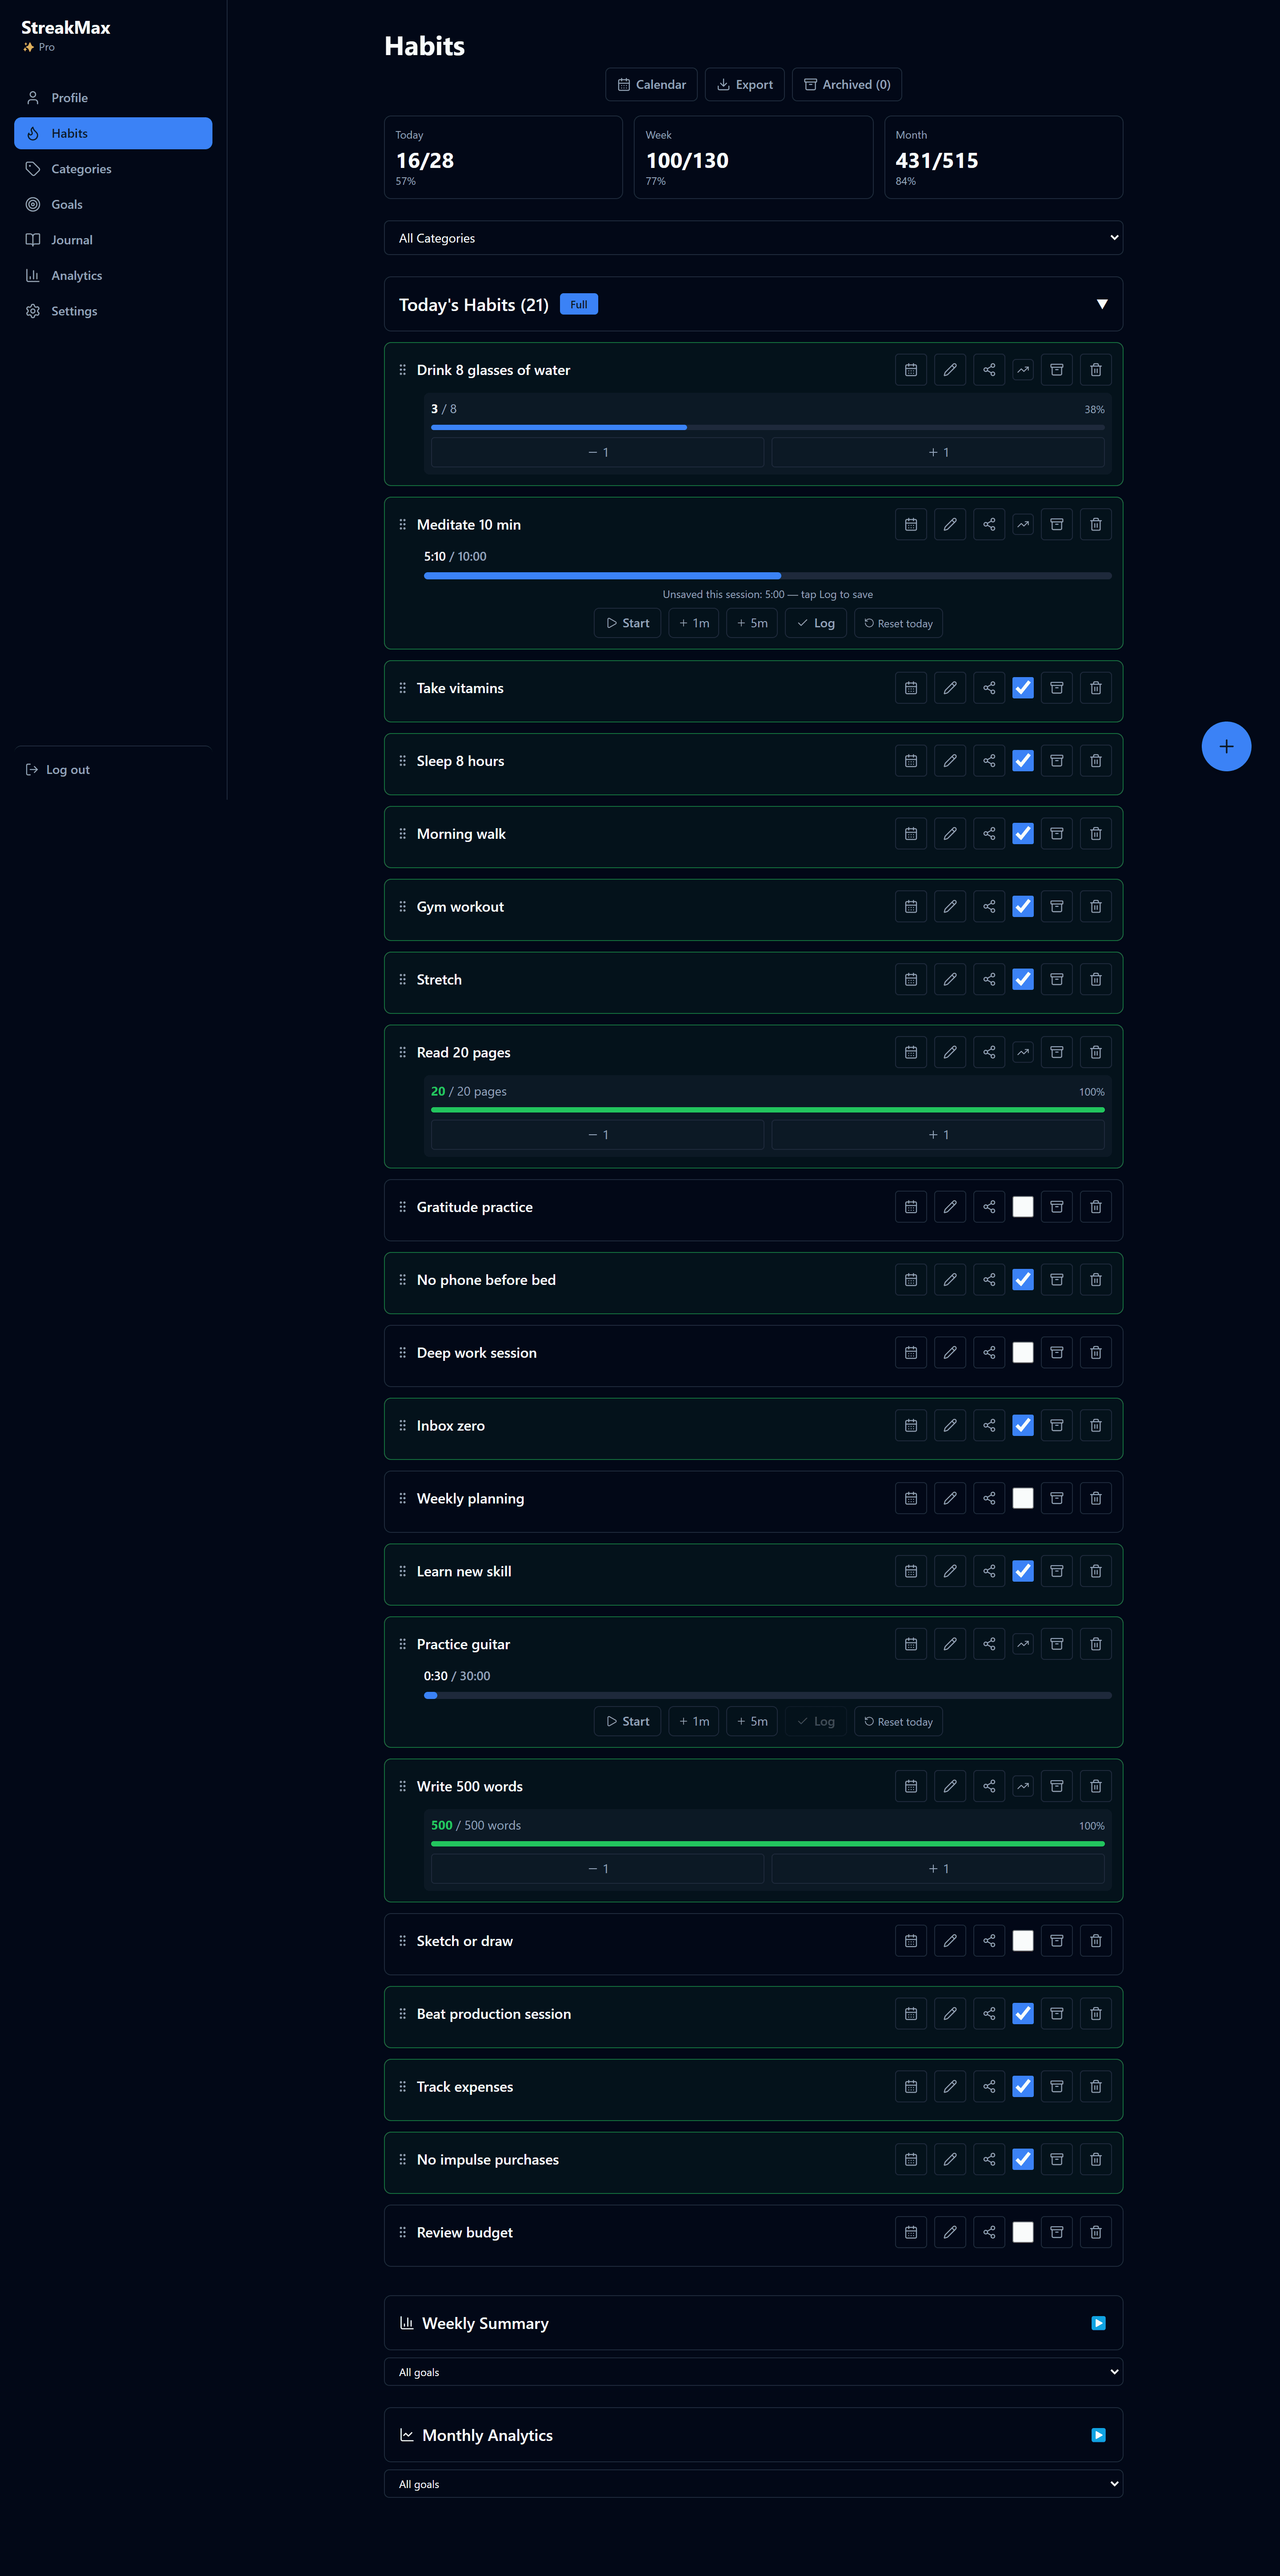
Task: Open calendar for Track expenses
Action: [910, 2087]
